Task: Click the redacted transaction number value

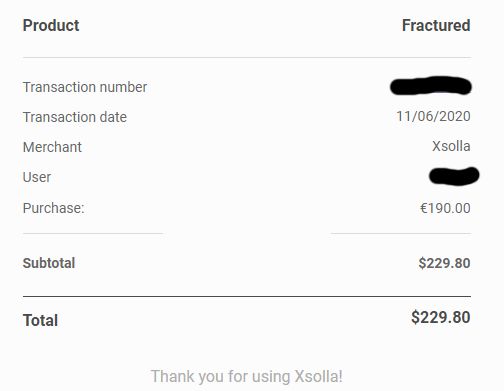Action: point(431,86)
